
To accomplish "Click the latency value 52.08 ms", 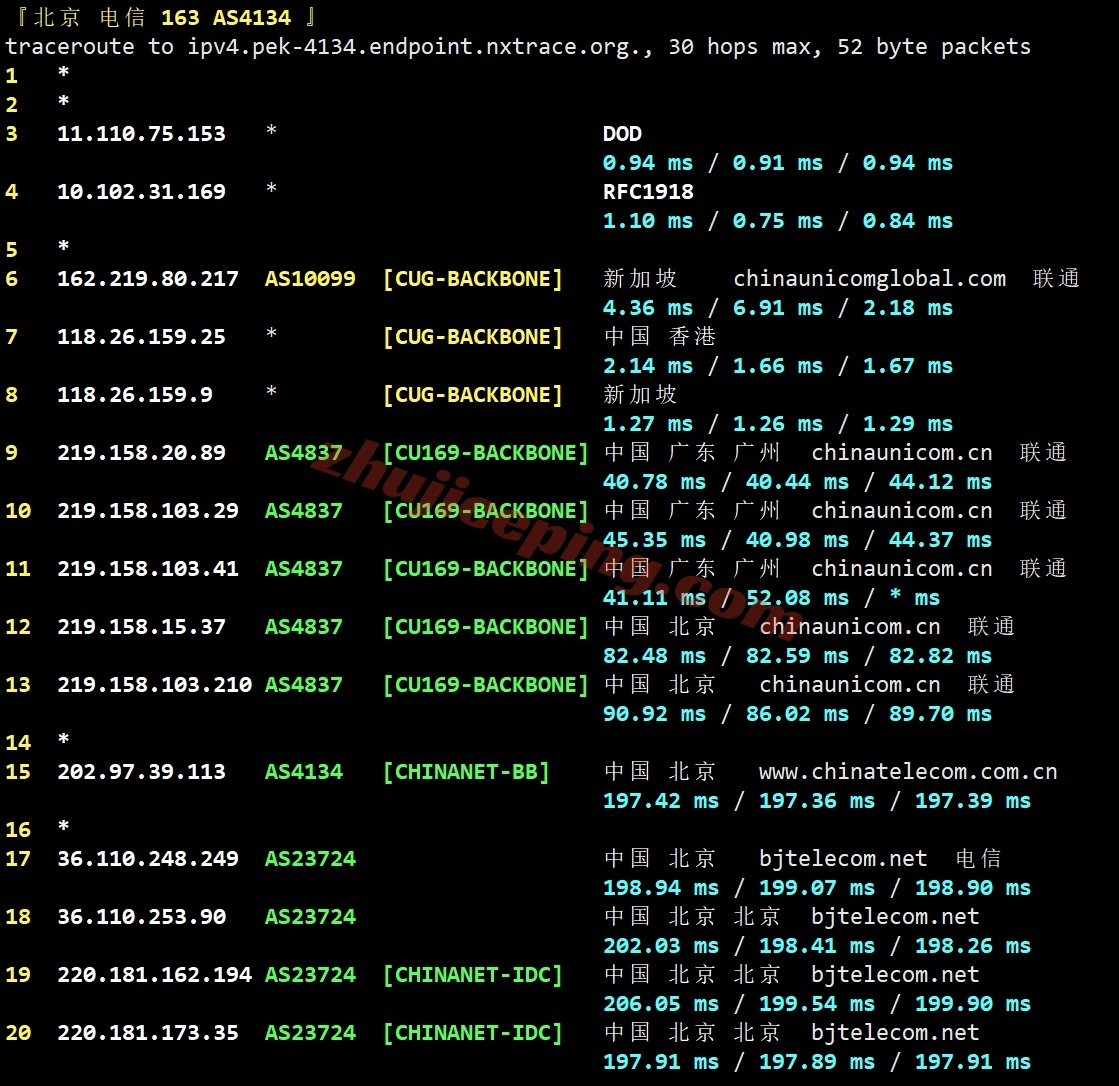I will coord(798,598).
